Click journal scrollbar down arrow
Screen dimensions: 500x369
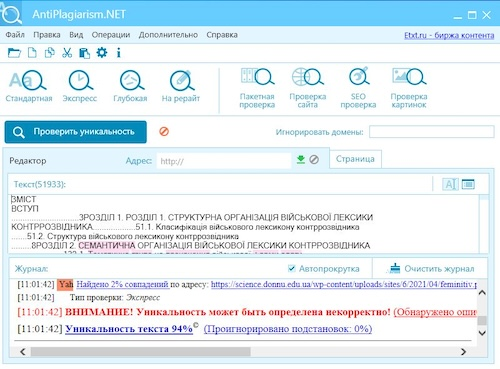coord(482,333)
